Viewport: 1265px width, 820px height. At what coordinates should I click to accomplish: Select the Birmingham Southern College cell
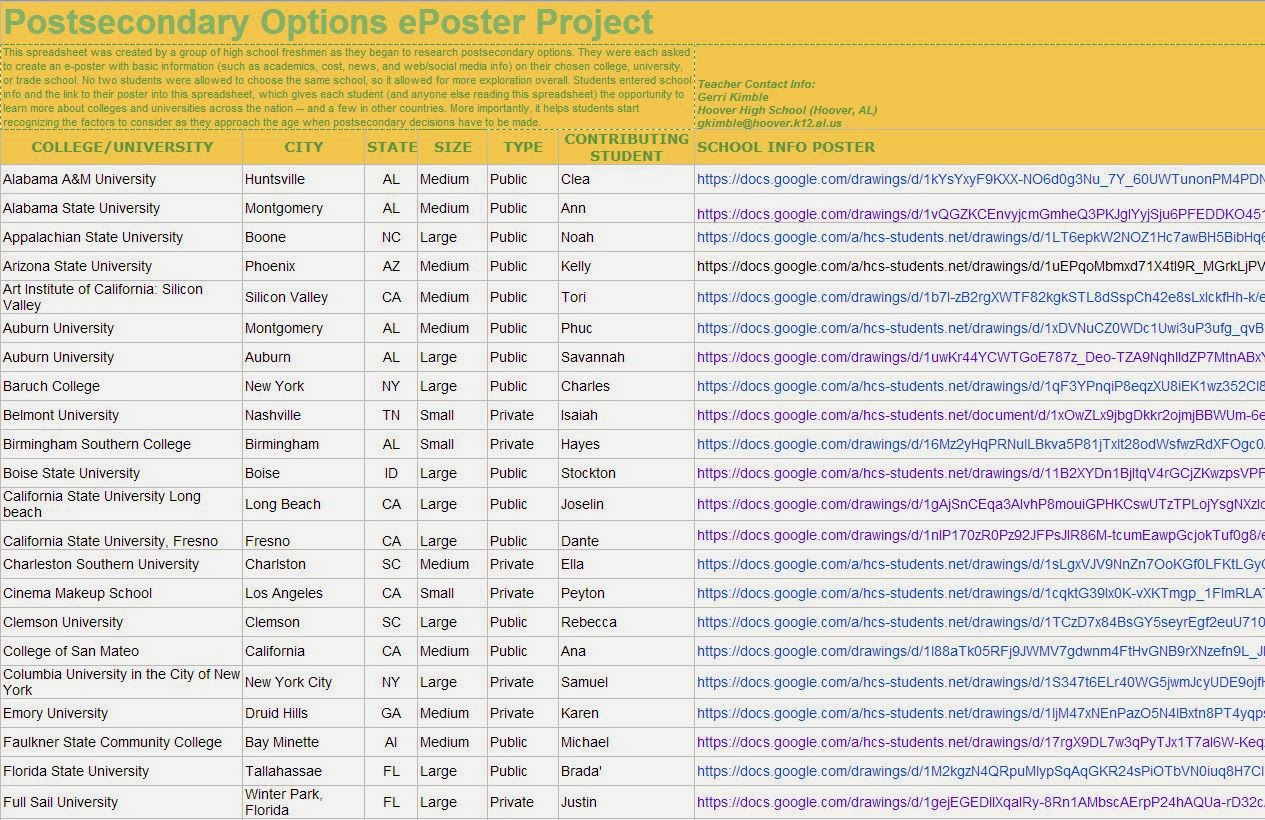coord(121,444)
